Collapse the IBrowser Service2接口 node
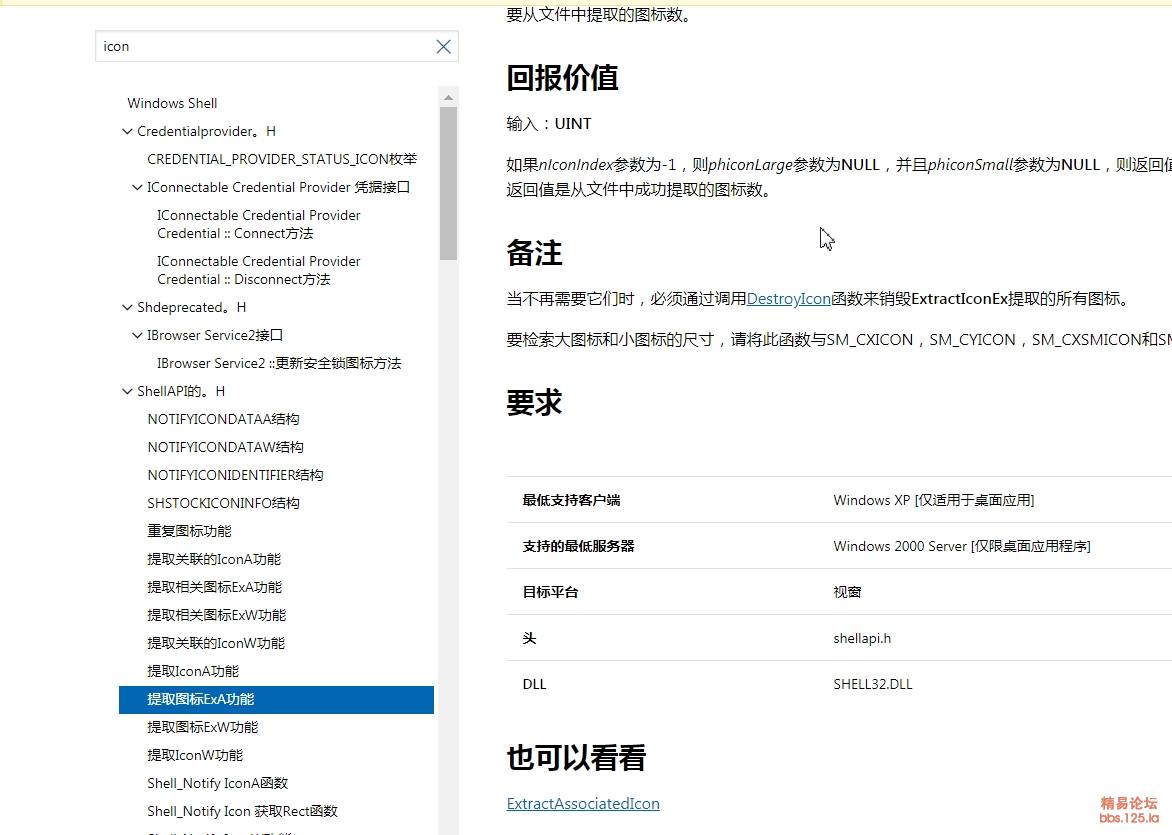The height and width of the screenshot is (835, 1172). [x=137, y=336]
